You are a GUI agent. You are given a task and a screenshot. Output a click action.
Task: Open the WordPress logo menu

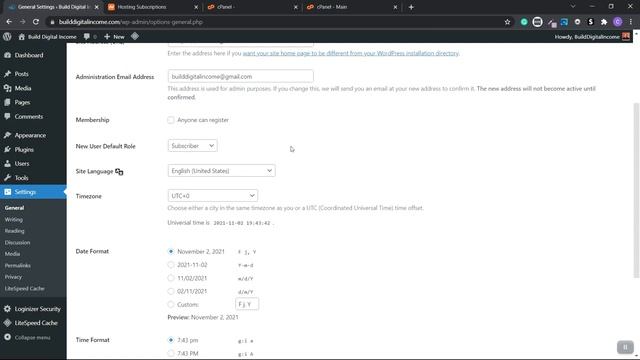tap(7, 36)
